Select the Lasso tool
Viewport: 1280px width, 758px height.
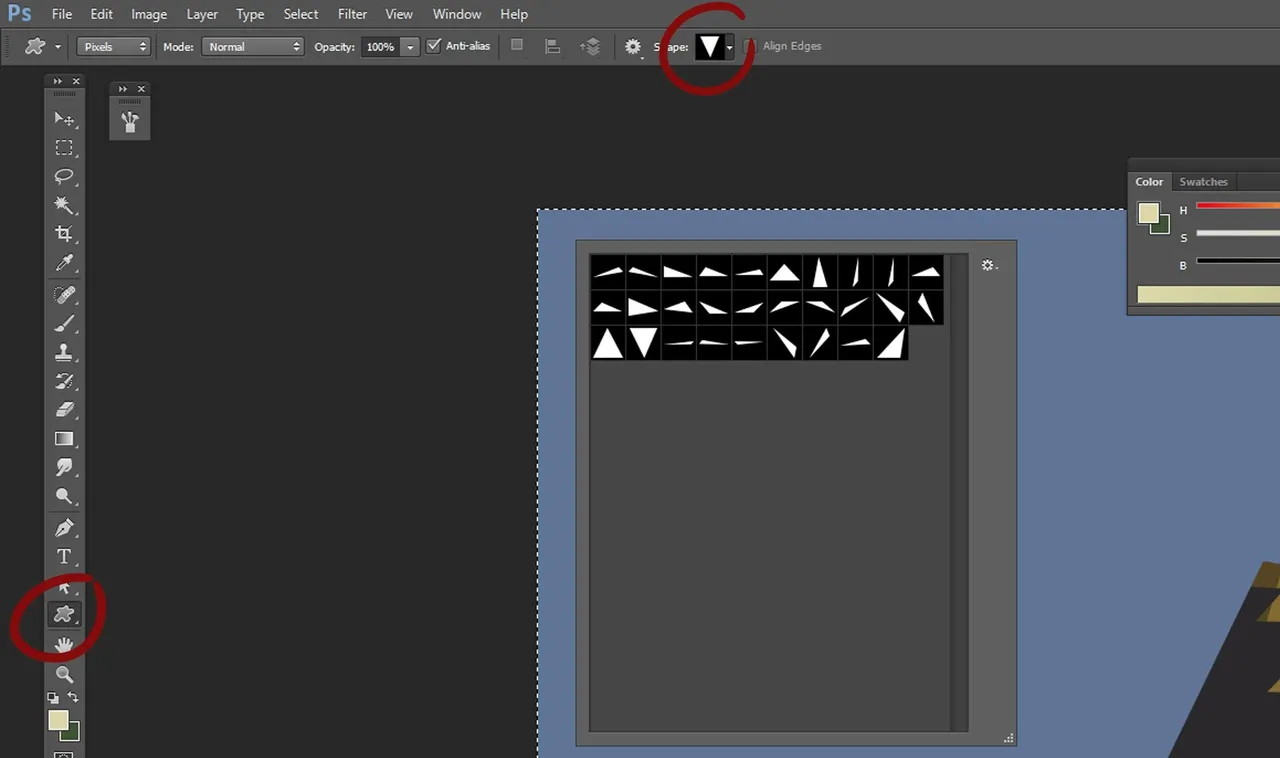(x=64, y=177)
